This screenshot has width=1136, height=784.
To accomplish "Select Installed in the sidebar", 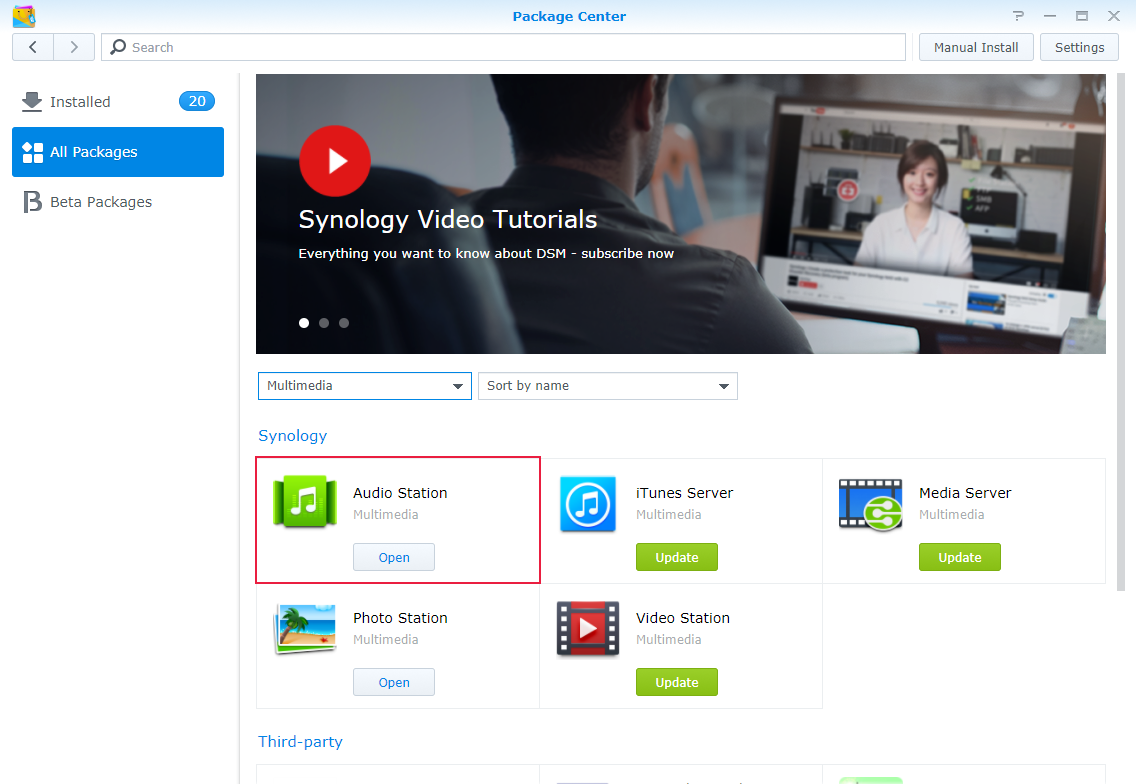I will (118, 101).
